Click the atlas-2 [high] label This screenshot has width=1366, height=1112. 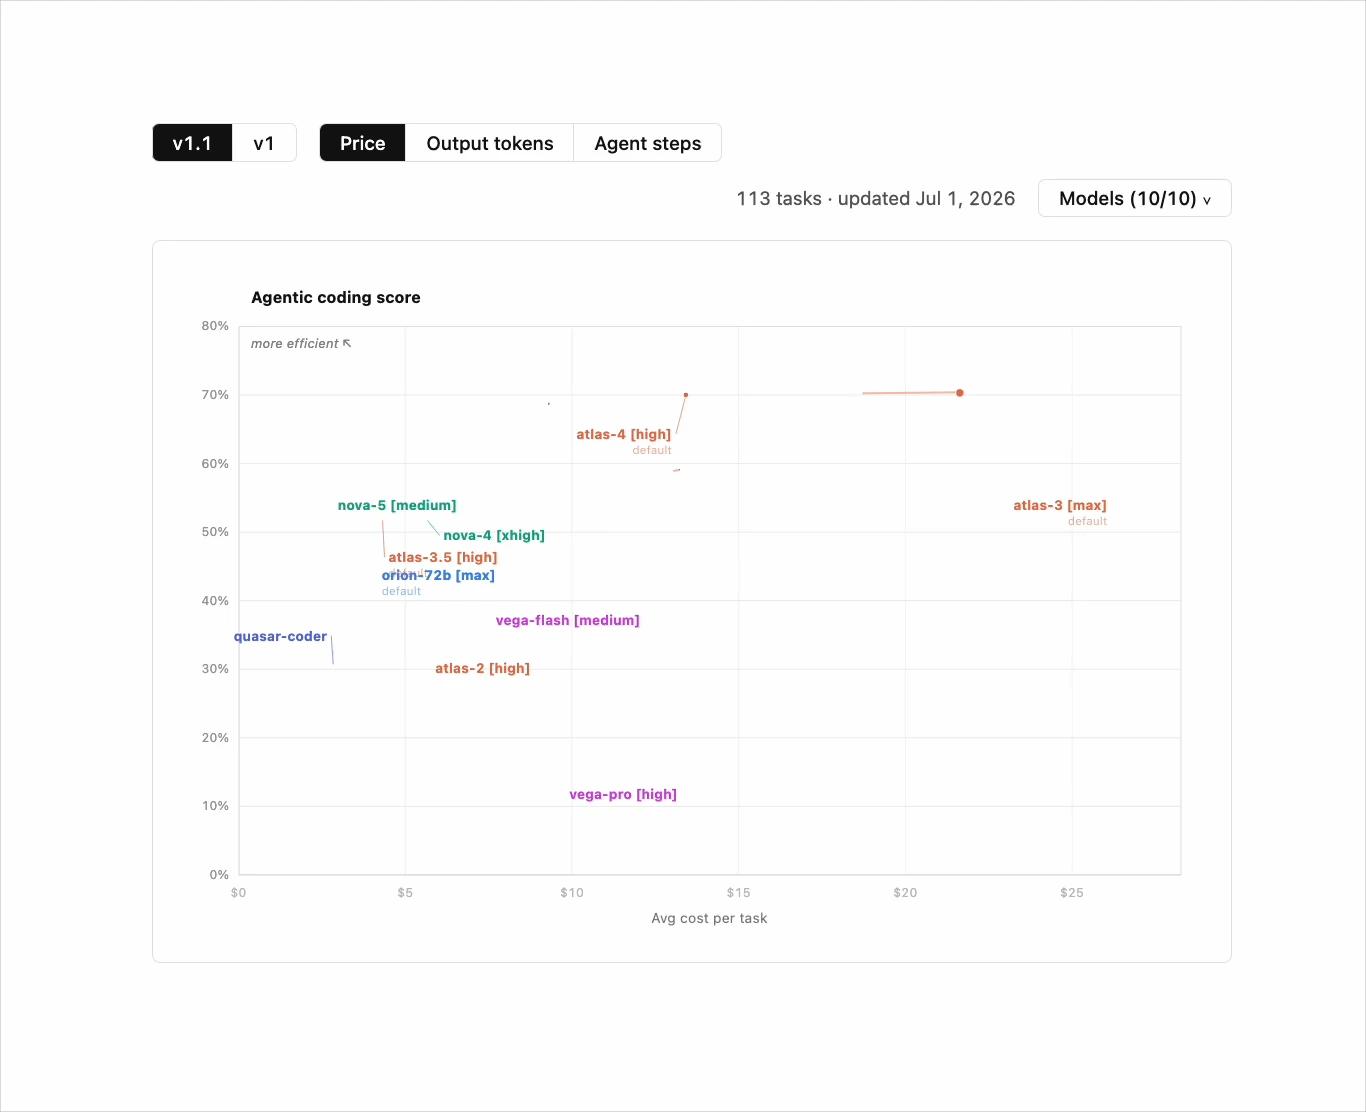[482, 668]
